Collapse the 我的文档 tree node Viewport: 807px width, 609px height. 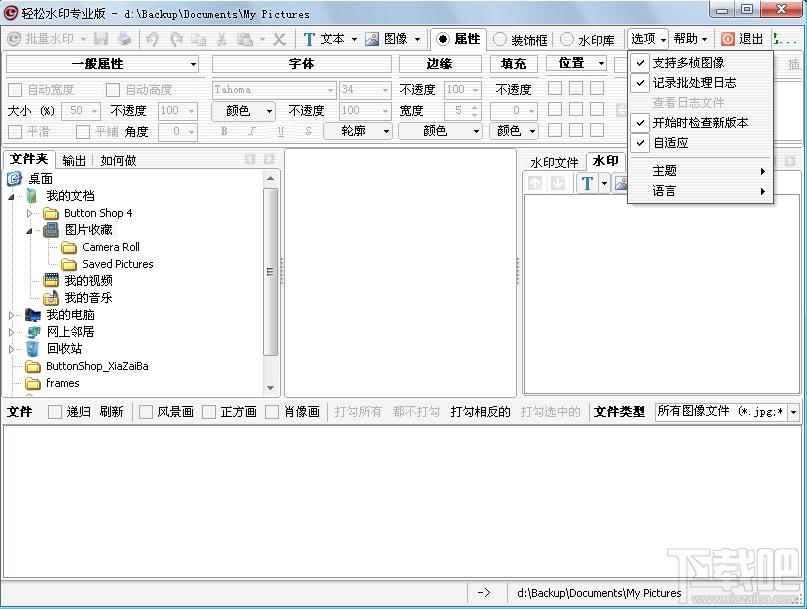coord(11,197)
